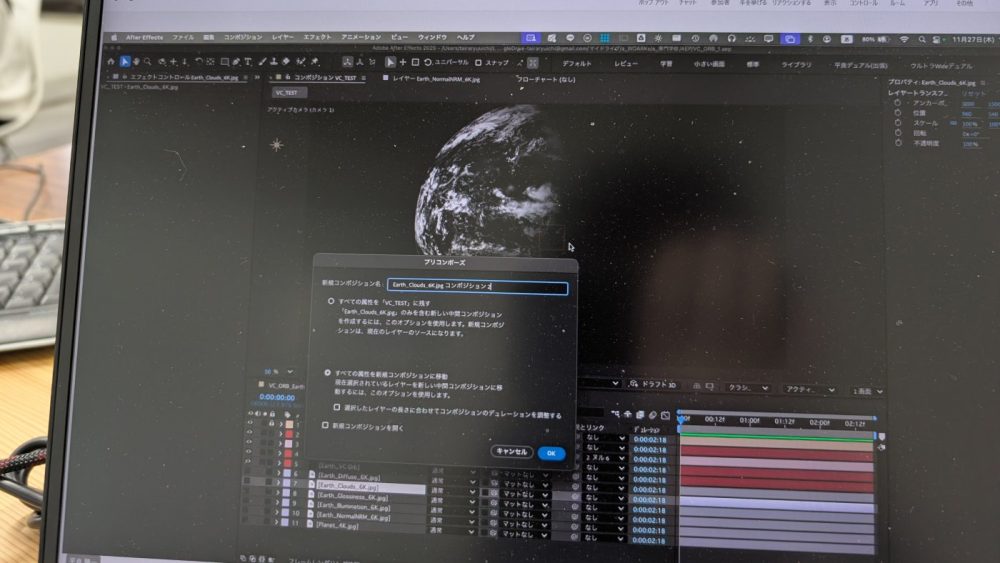Open the クラシック renderer dropdown
1000x563 pixels.
[747, 388]
